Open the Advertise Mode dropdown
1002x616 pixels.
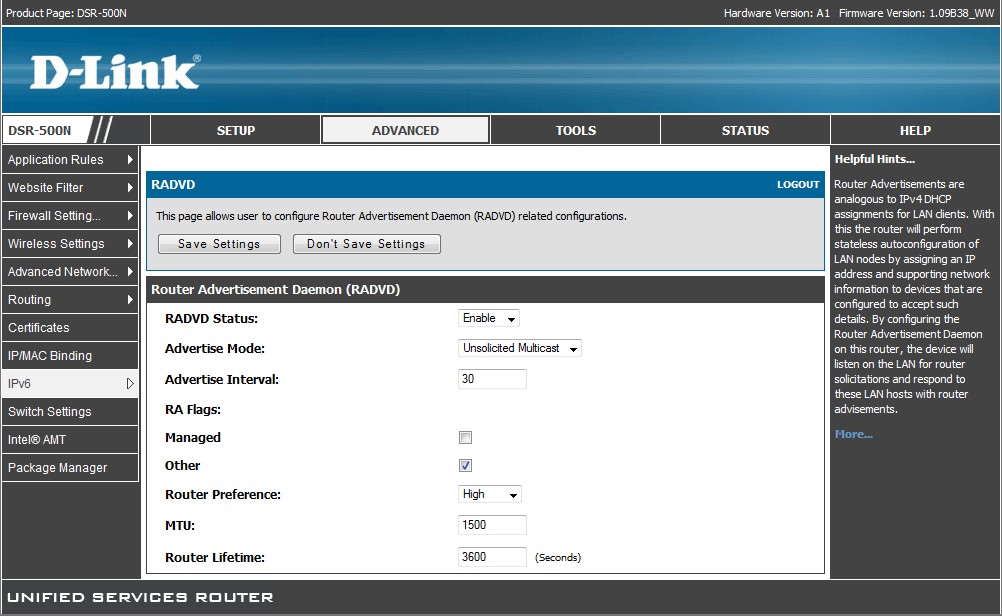tap(520, 349)
